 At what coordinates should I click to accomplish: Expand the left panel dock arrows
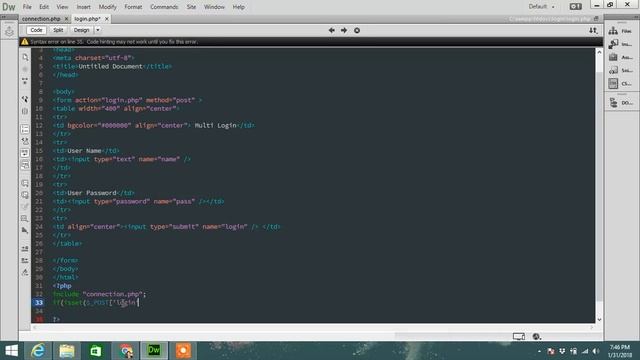pos(3,17)
